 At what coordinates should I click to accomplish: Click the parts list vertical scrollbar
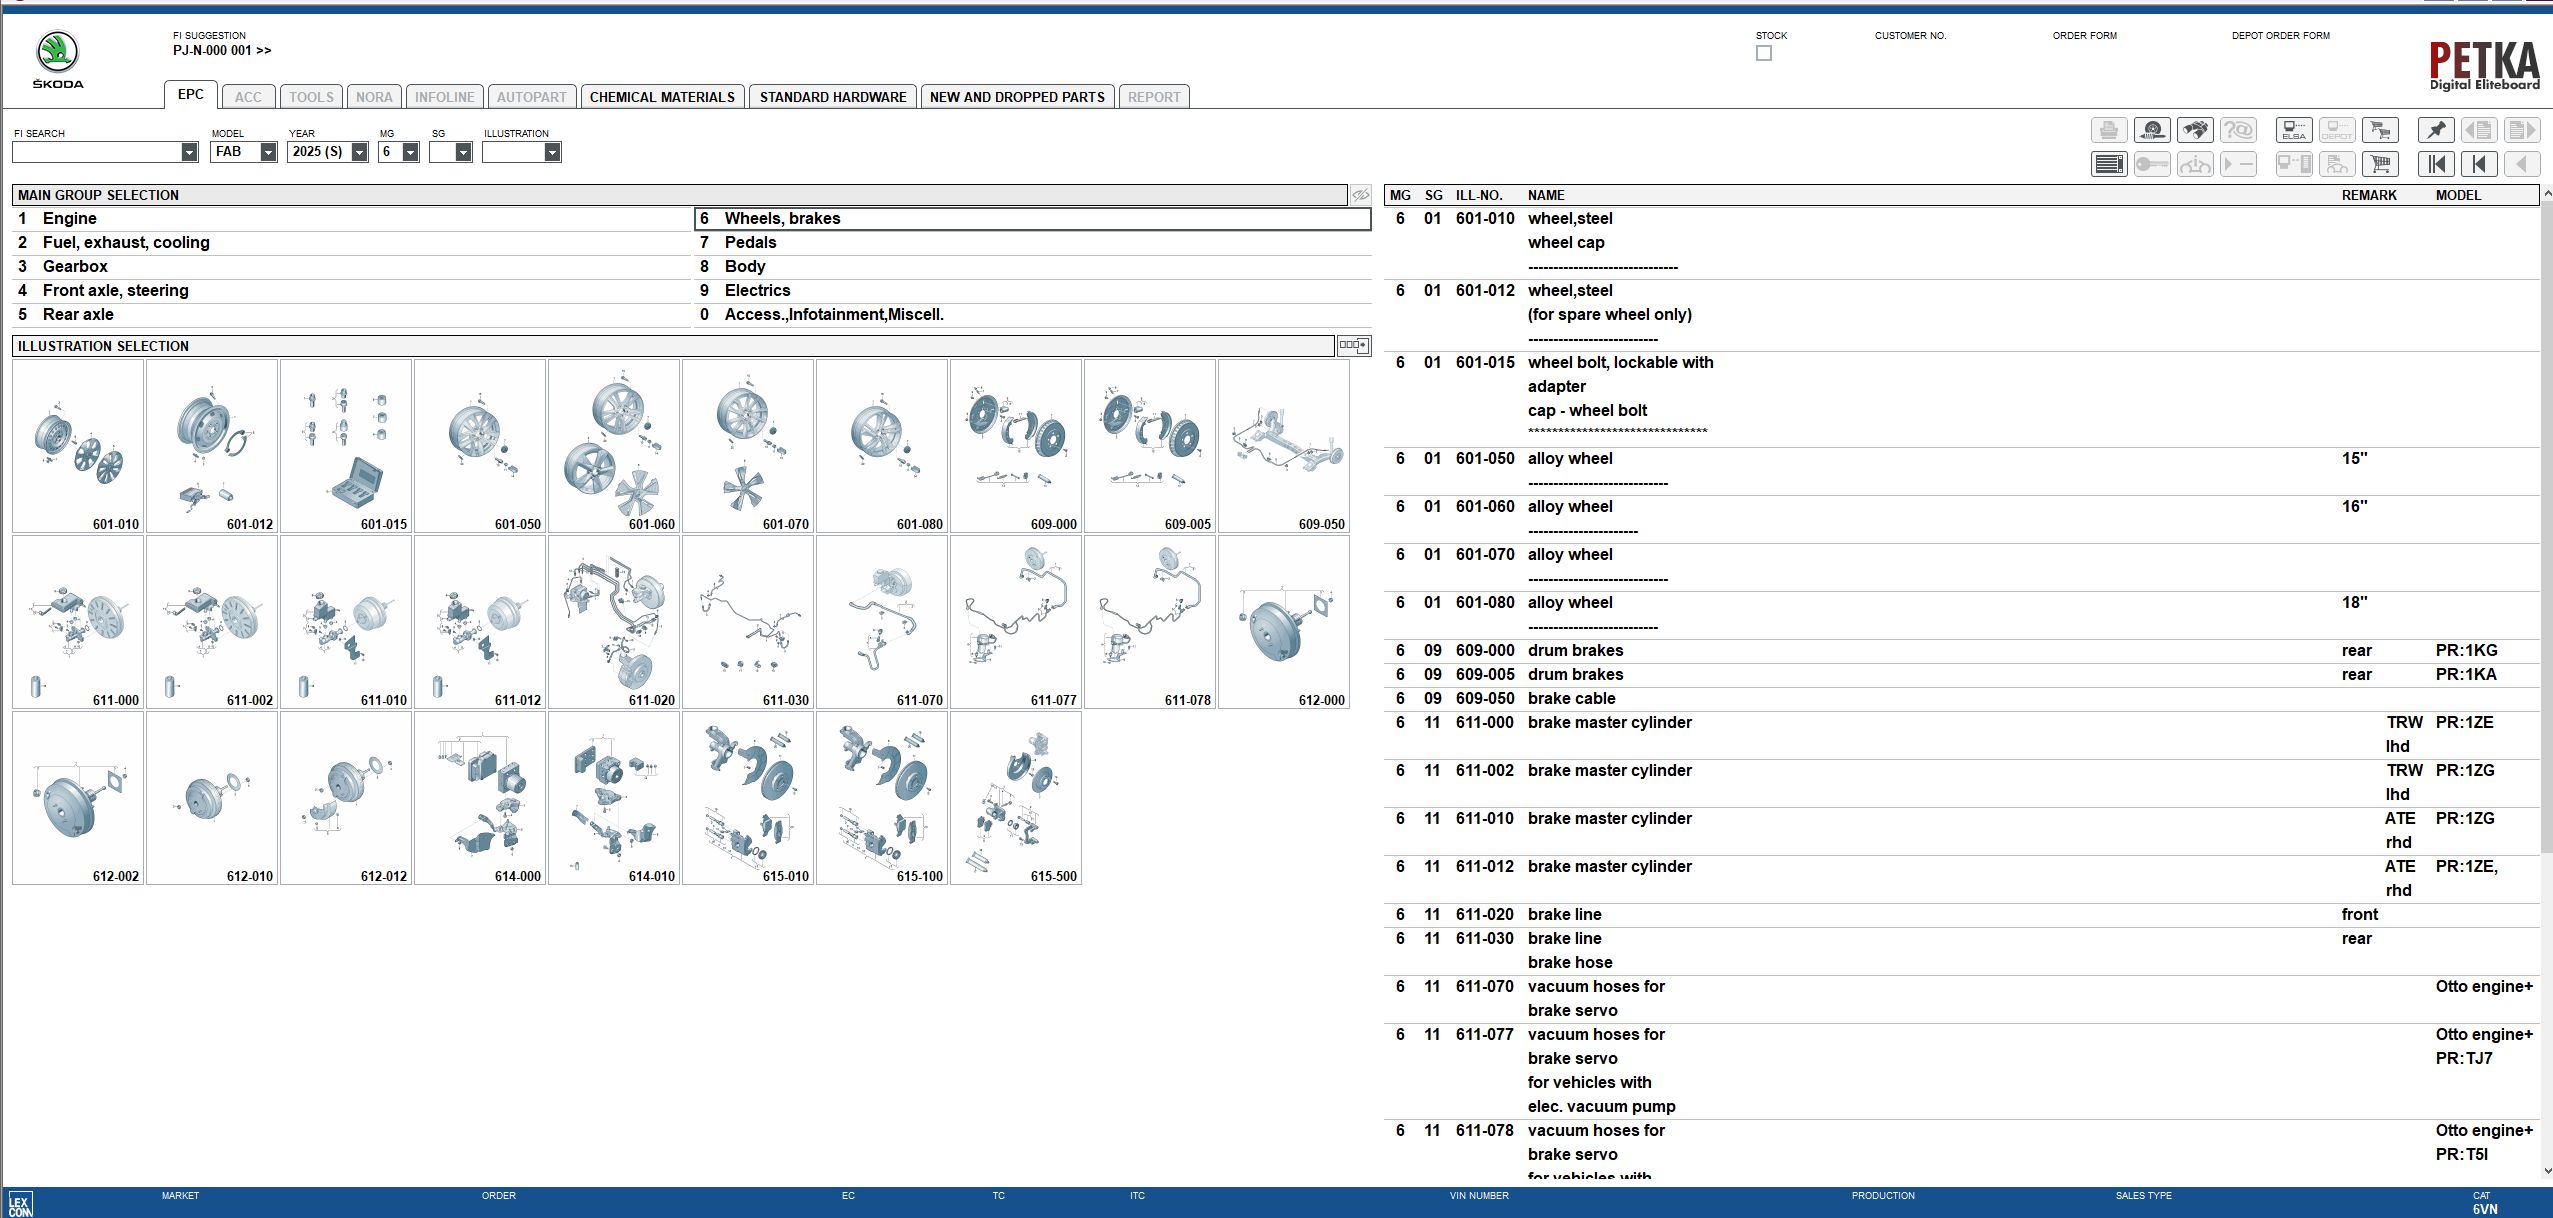(2546, 524)
